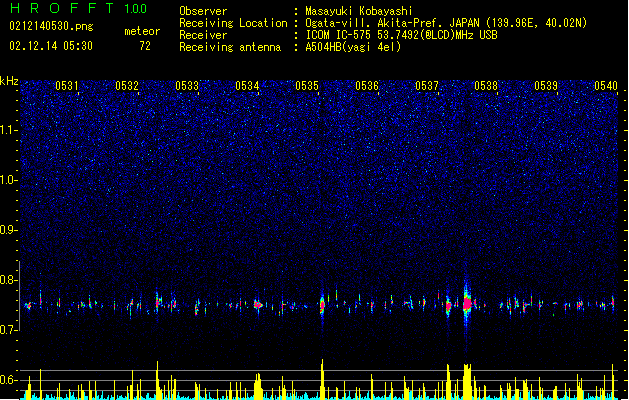The image size is (629, 400).
Task: Click the 0539 time marker
Action: click(546, 86)
